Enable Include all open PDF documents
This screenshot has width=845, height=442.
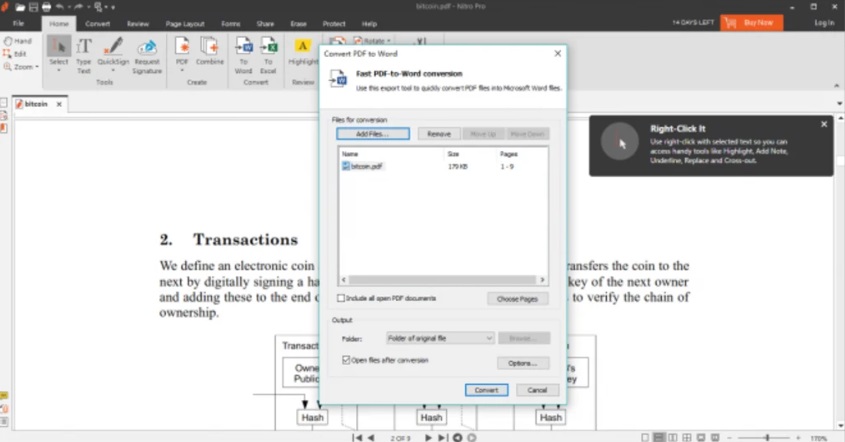[x=342, y=298]
